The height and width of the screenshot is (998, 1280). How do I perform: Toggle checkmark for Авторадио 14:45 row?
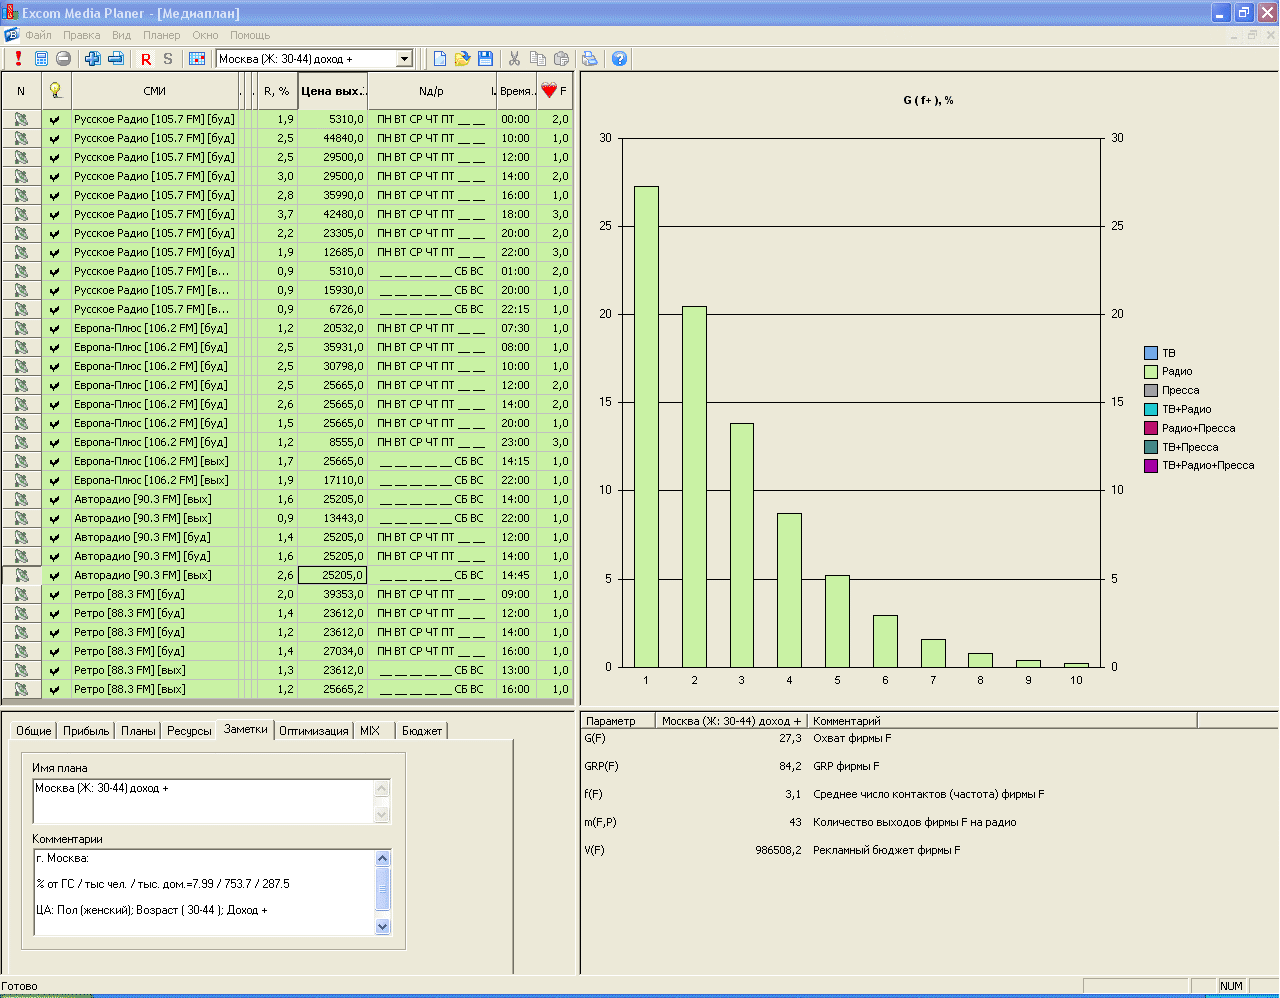[x=55, y=576]
